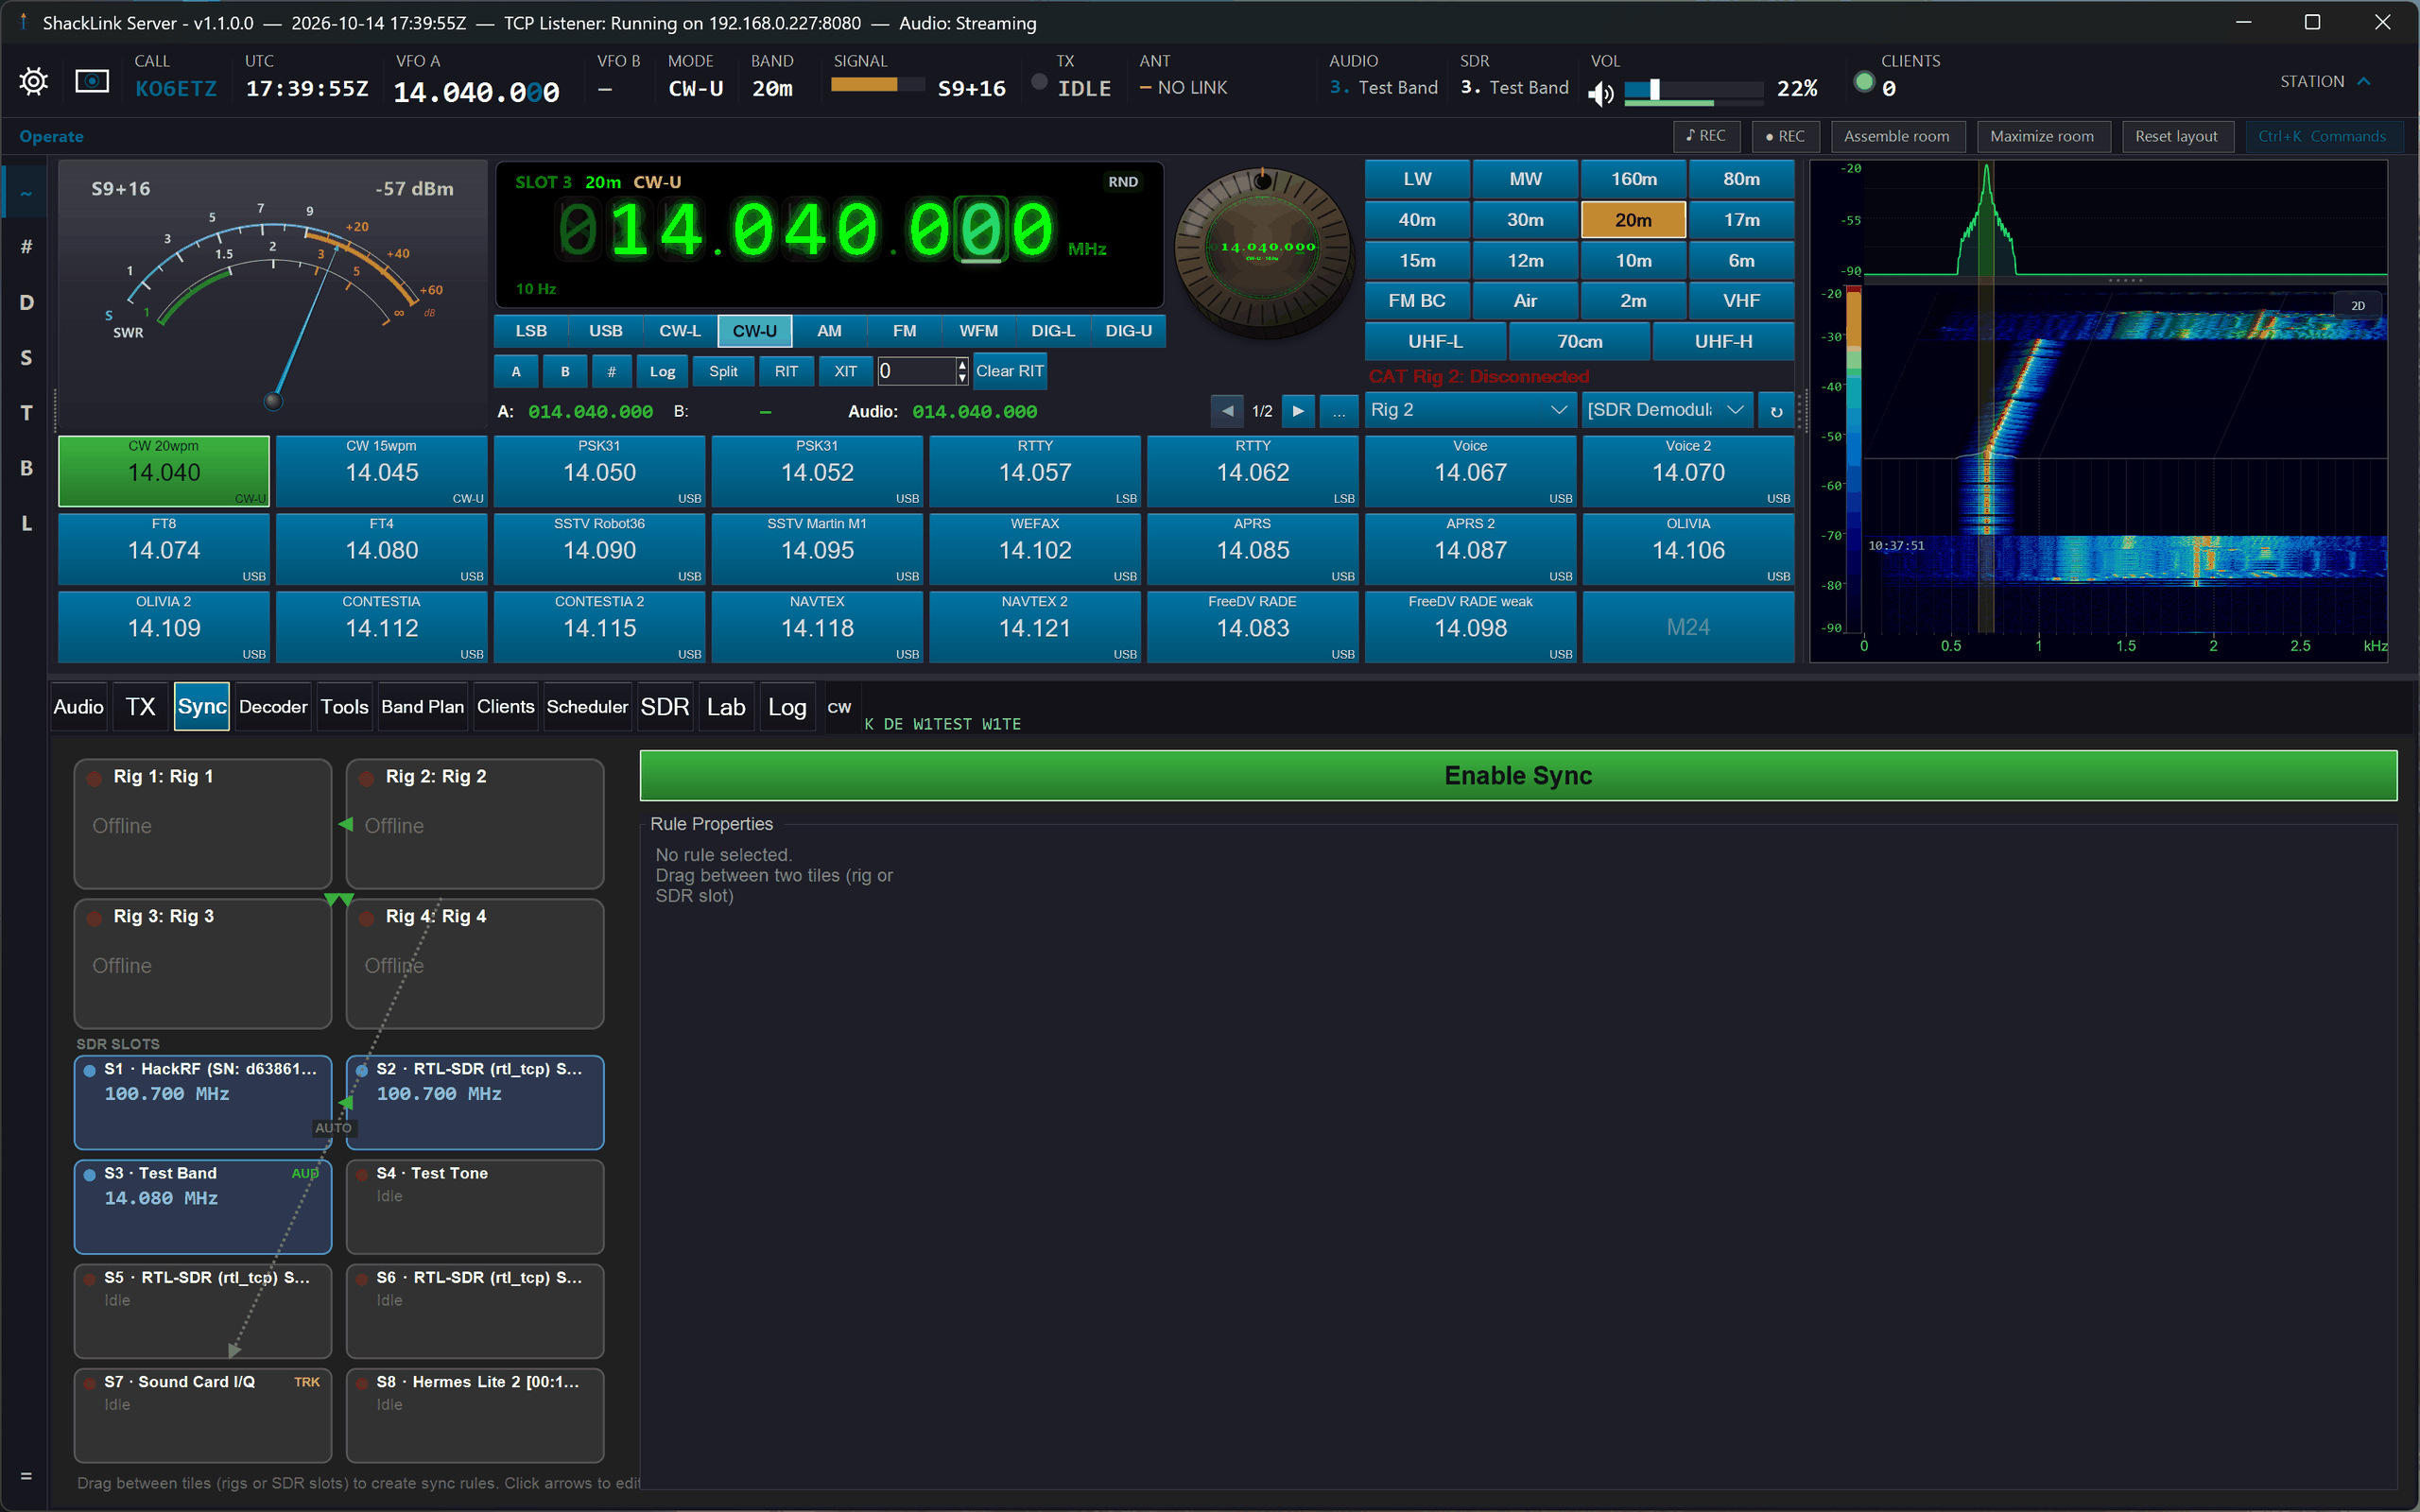Click the RND label on frequency display
2420x1512 pixels.
pyautogui.click(x=1123, y=182)
